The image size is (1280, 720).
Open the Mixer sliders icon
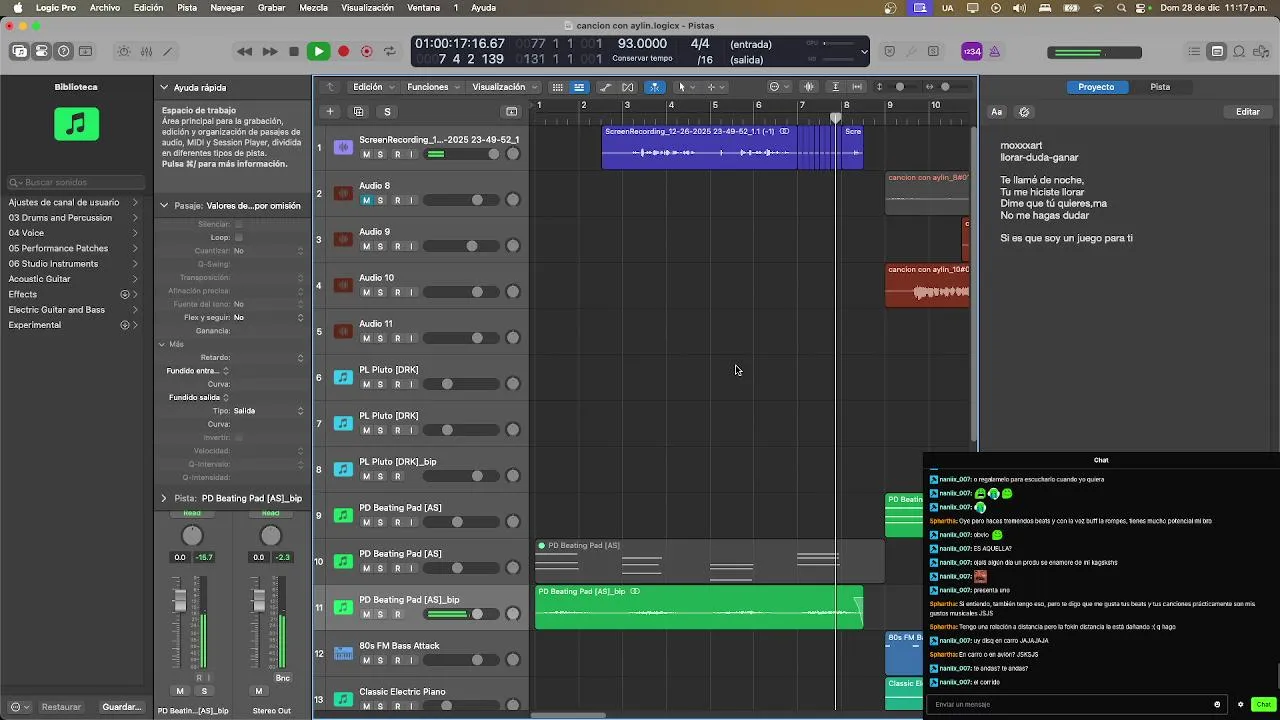(146, 51)
